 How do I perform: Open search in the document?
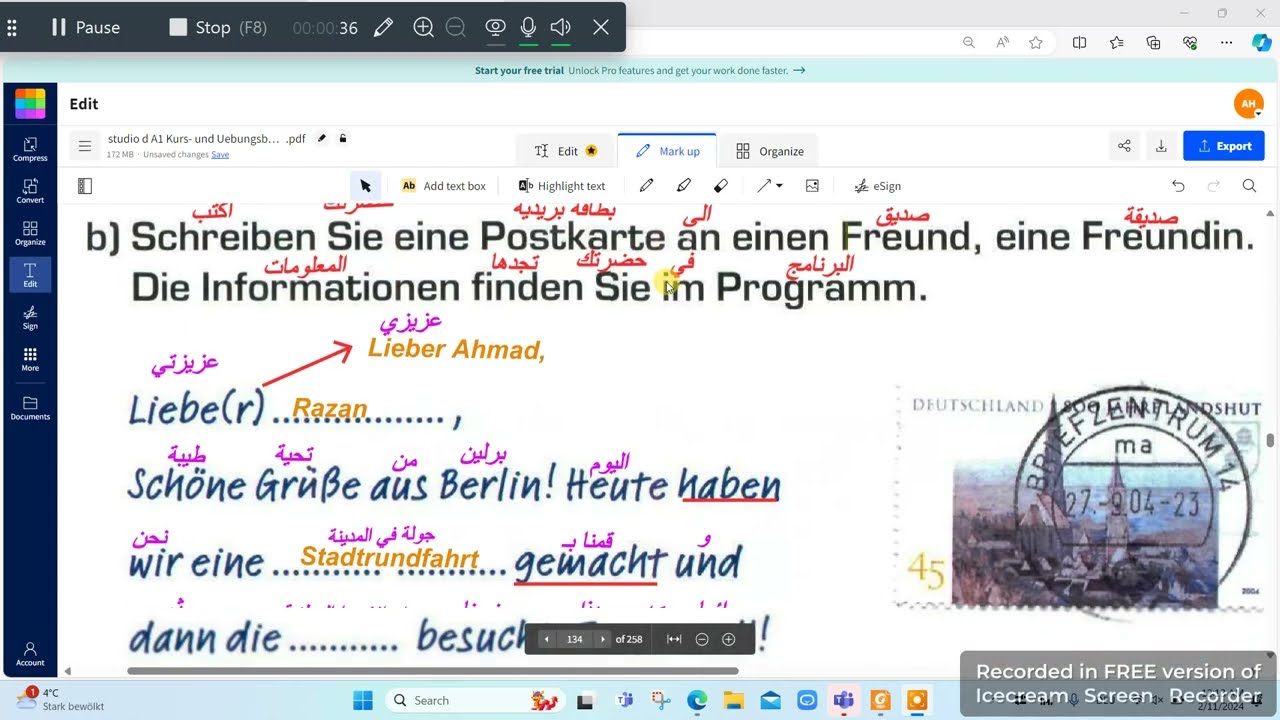(1249, 186)
